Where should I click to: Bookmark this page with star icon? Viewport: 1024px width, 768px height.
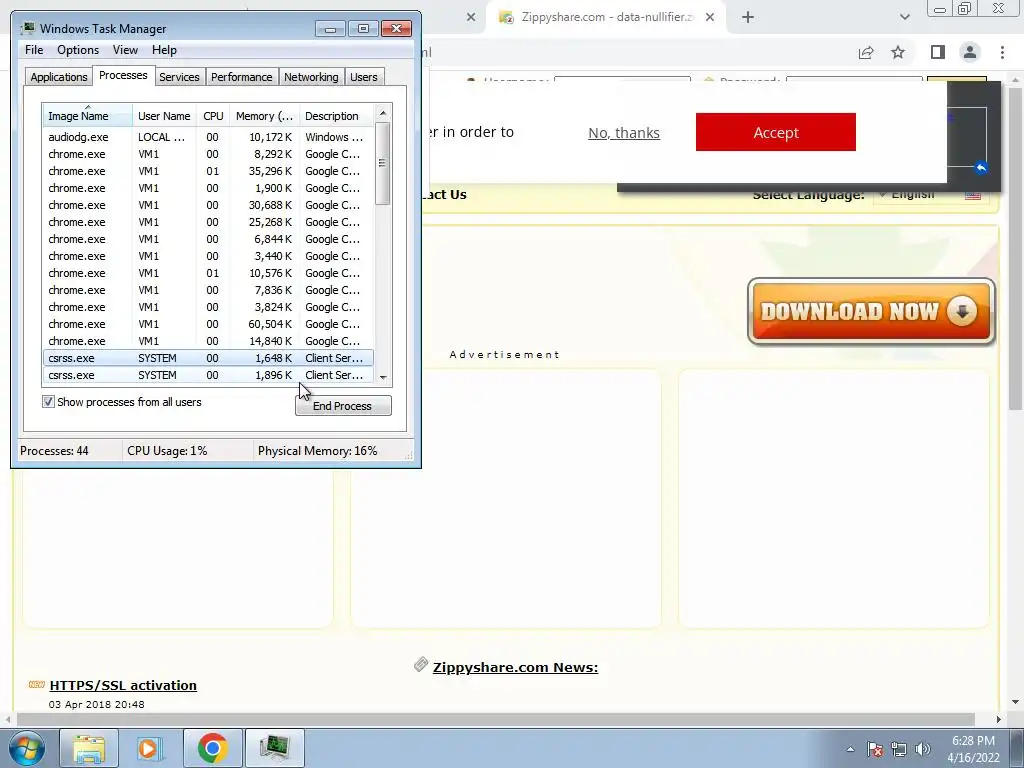pyautogui.click(x=898, y=52)
